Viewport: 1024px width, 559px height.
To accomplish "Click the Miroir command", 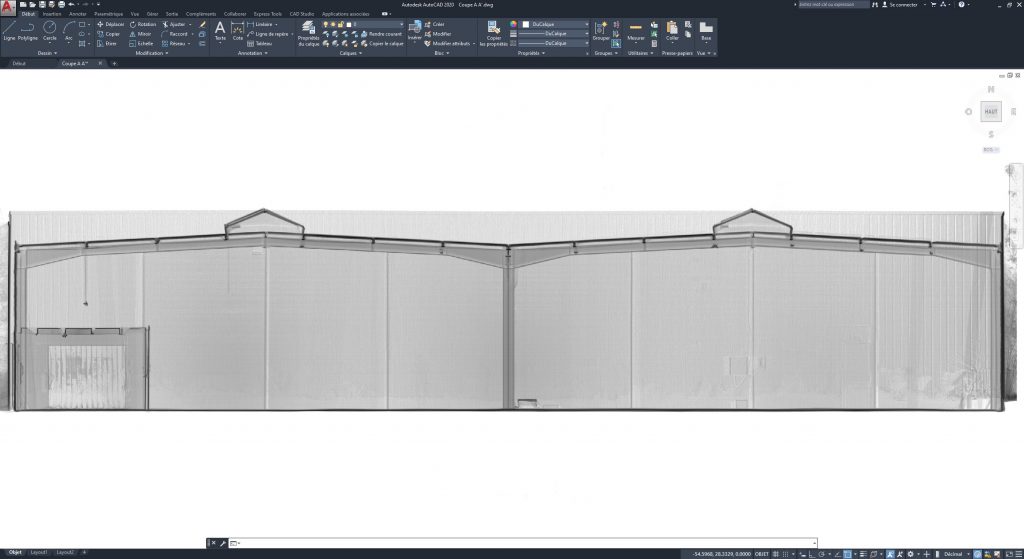I will point(140,34).
